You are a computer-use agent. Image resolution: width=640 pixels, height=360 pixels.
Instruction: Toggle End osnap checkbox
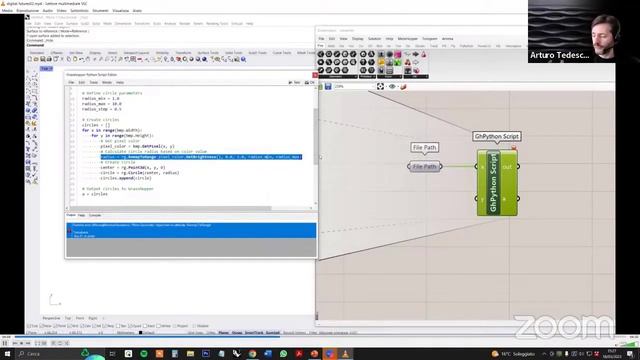click(x=29, y=326)
